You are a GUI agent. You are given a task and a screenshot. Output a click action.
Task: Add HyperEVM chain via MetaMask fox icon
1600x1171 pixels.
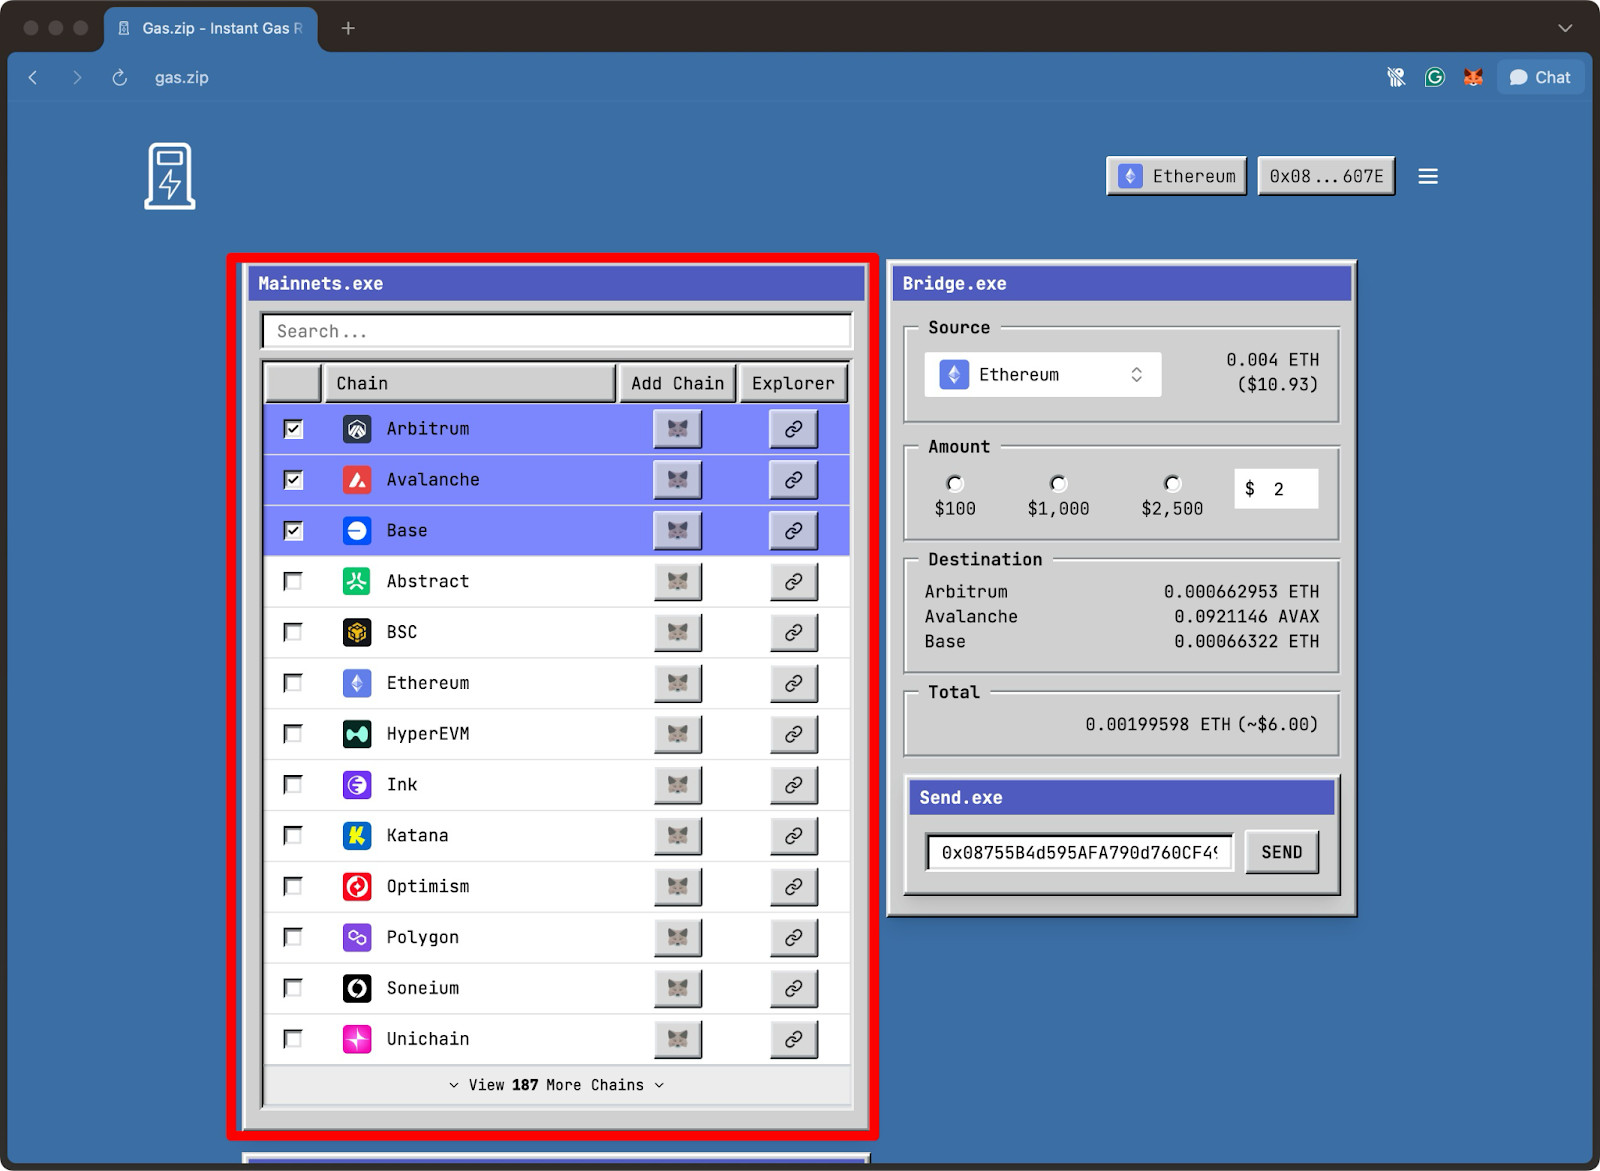678,734
